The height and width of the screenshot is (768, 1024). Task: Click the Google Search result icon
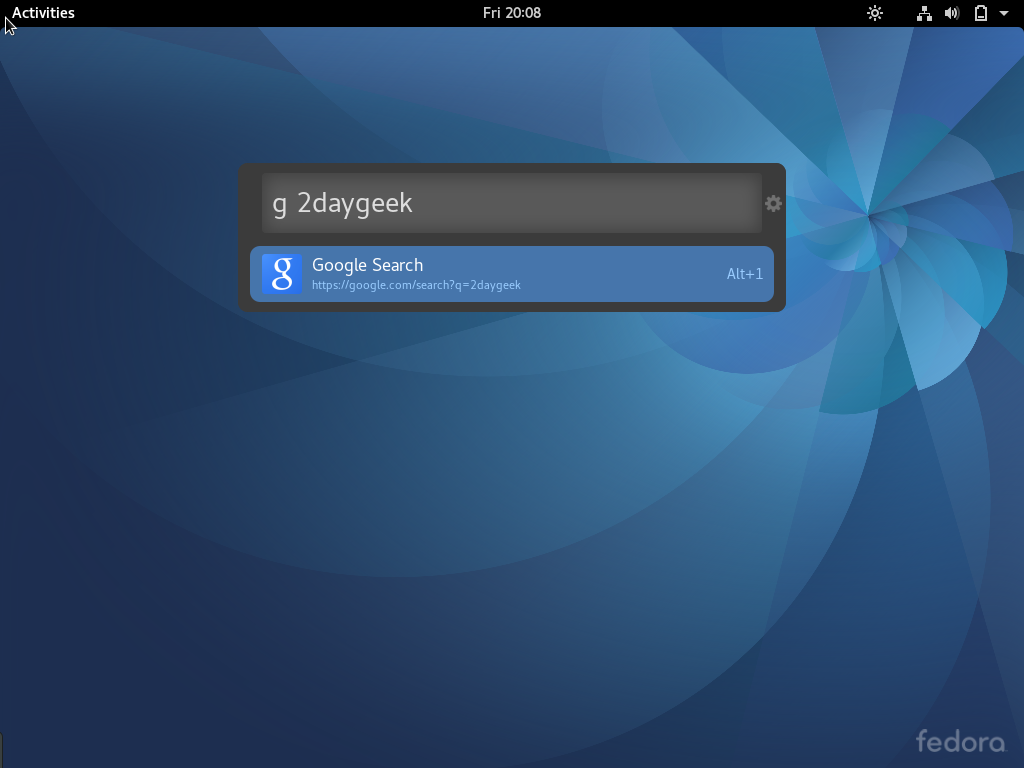click(x=282, y=274)
